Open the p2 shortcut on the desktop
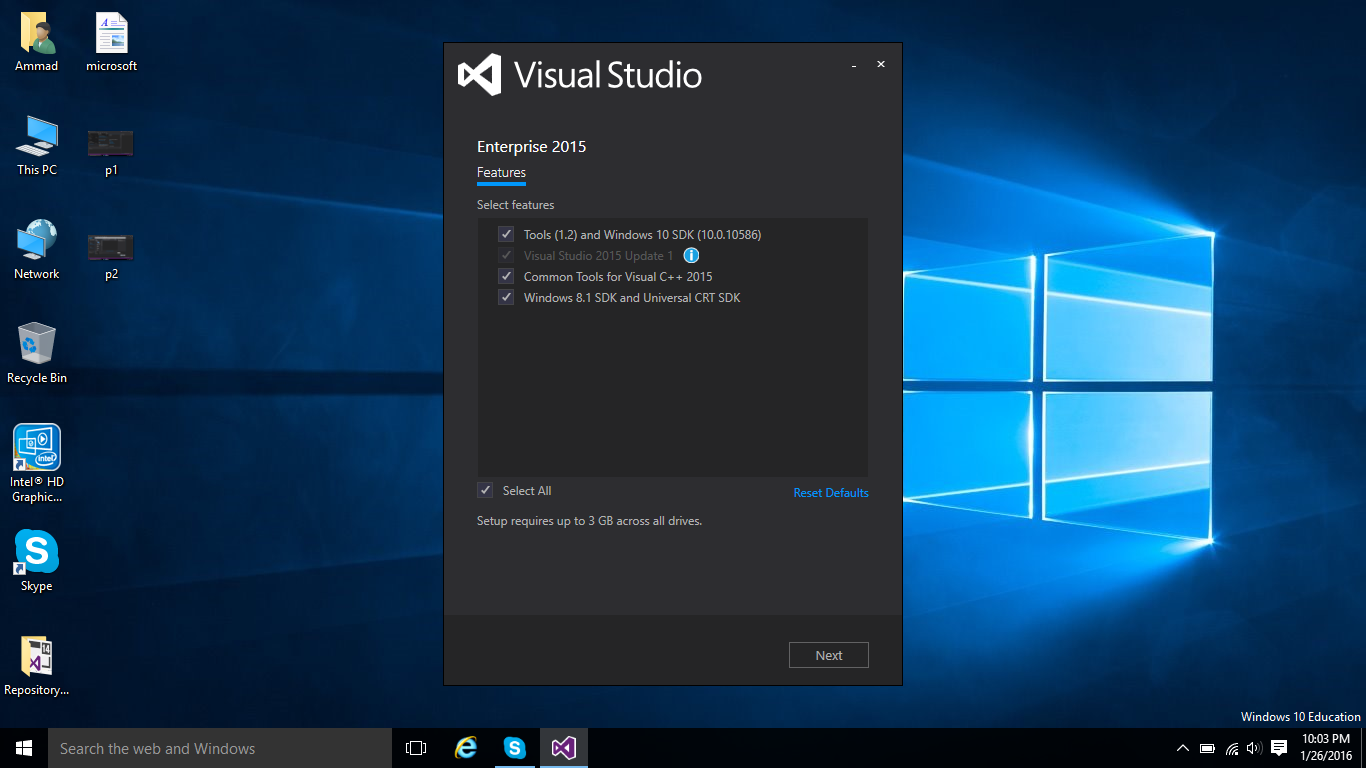 109,245
